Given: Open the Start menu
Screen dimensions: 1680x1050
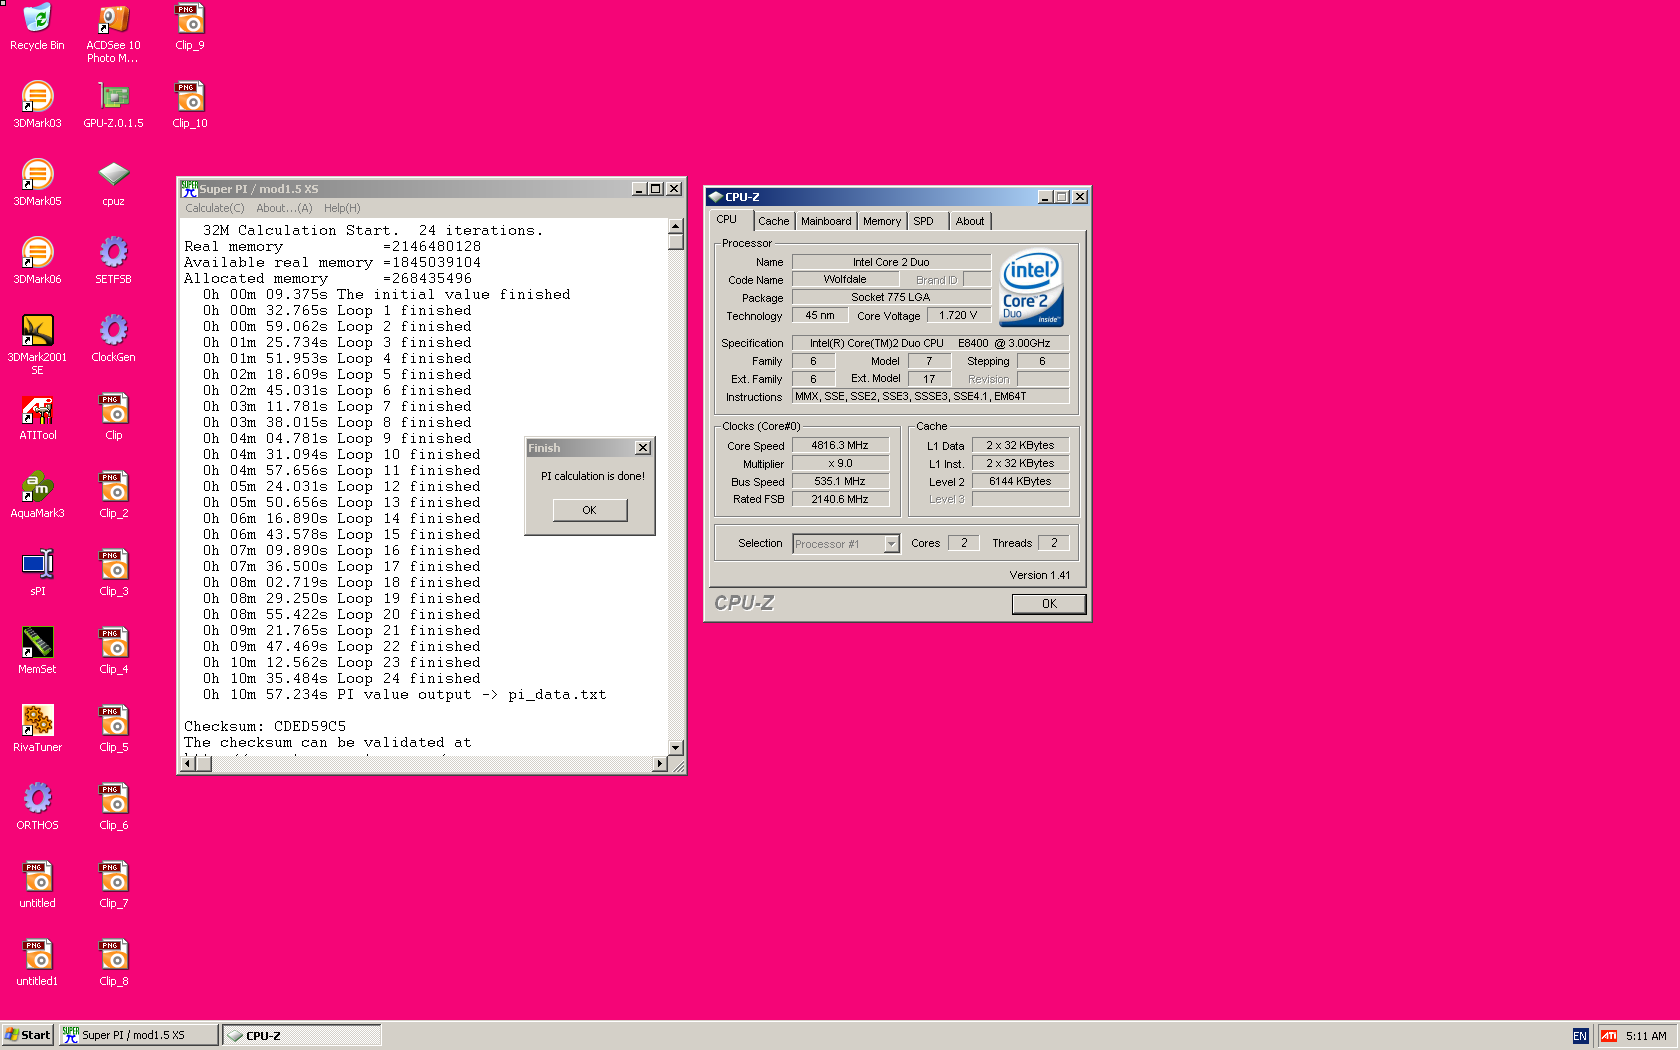Looking at the screenshot, I should [27, 1035].
